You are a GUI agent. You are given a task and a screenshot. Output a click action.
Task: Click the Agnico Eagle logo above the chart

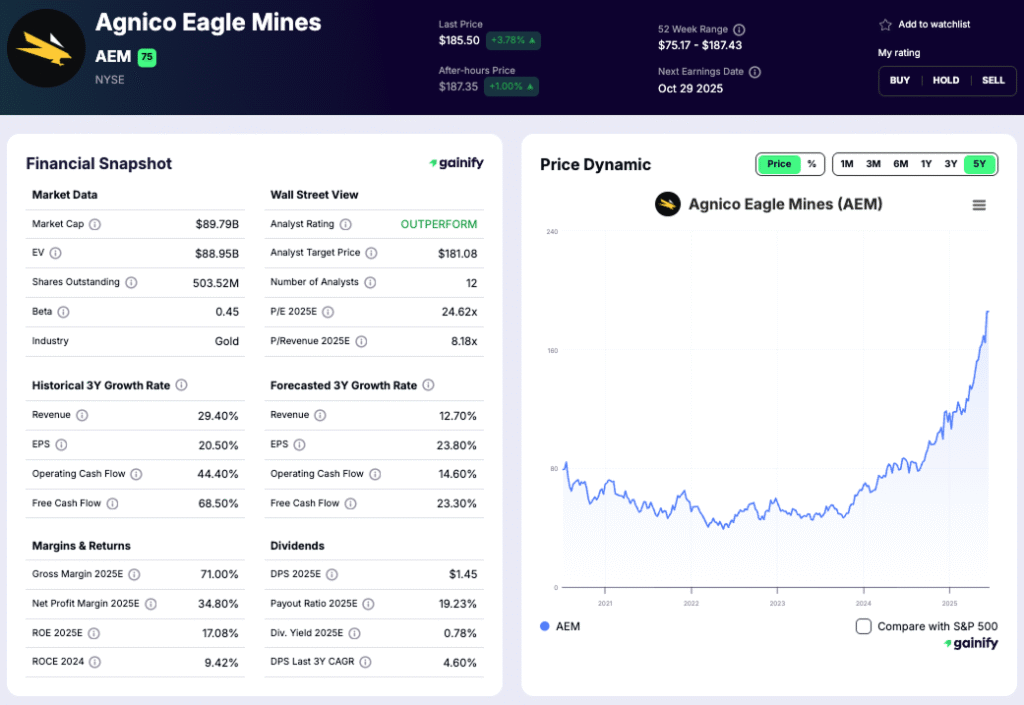point(667,204)
